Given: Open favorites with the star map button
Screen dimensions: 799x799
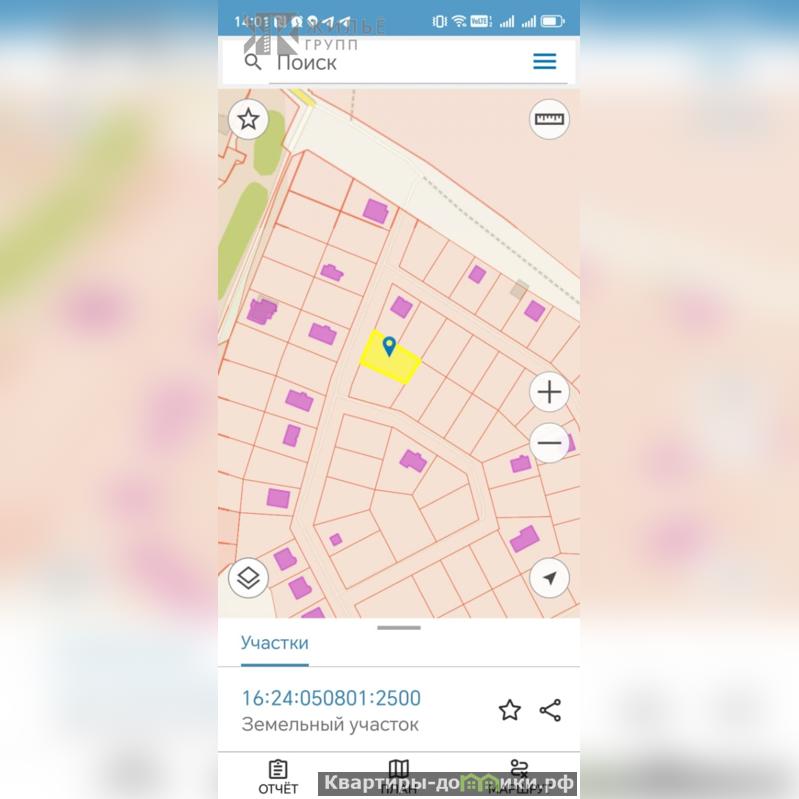Looking at the screenshot, I should [248, 119].
